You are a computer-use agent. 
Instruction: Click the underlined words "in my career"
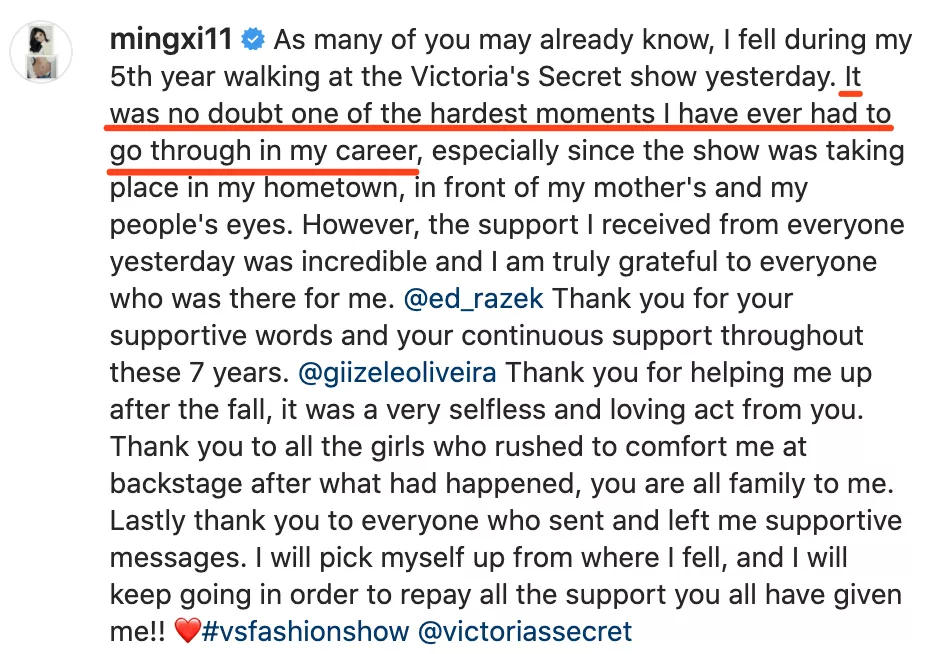click(340, 151)
